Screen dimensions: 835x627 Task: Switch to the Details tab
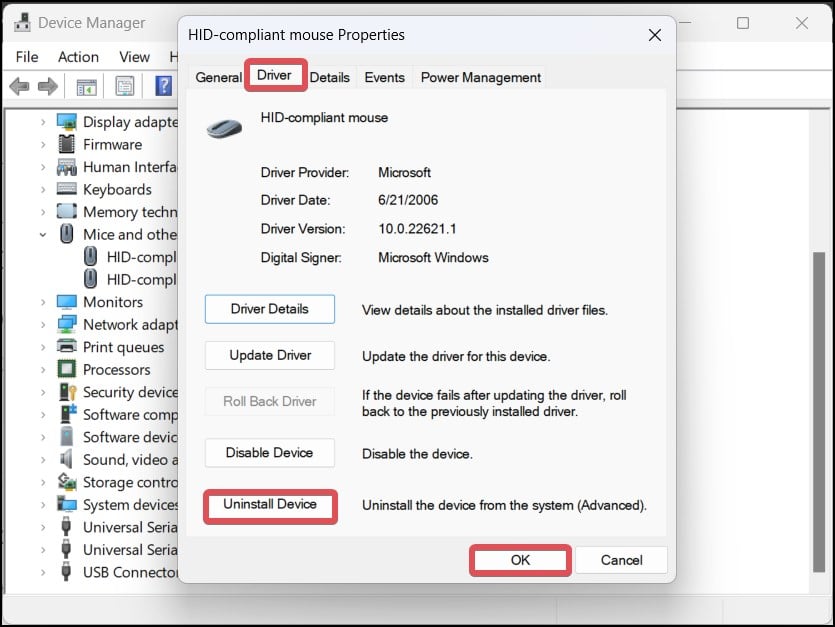point(330,77)
